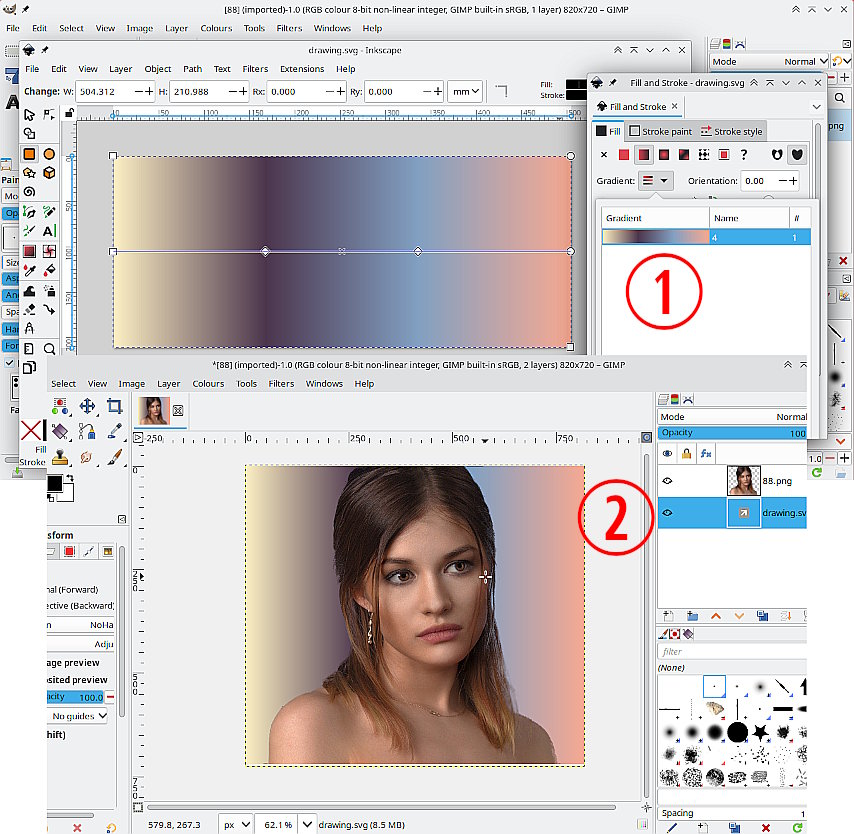Raise layer with the up arrow button
Viewport: 854px width, 834px height.
716,616
